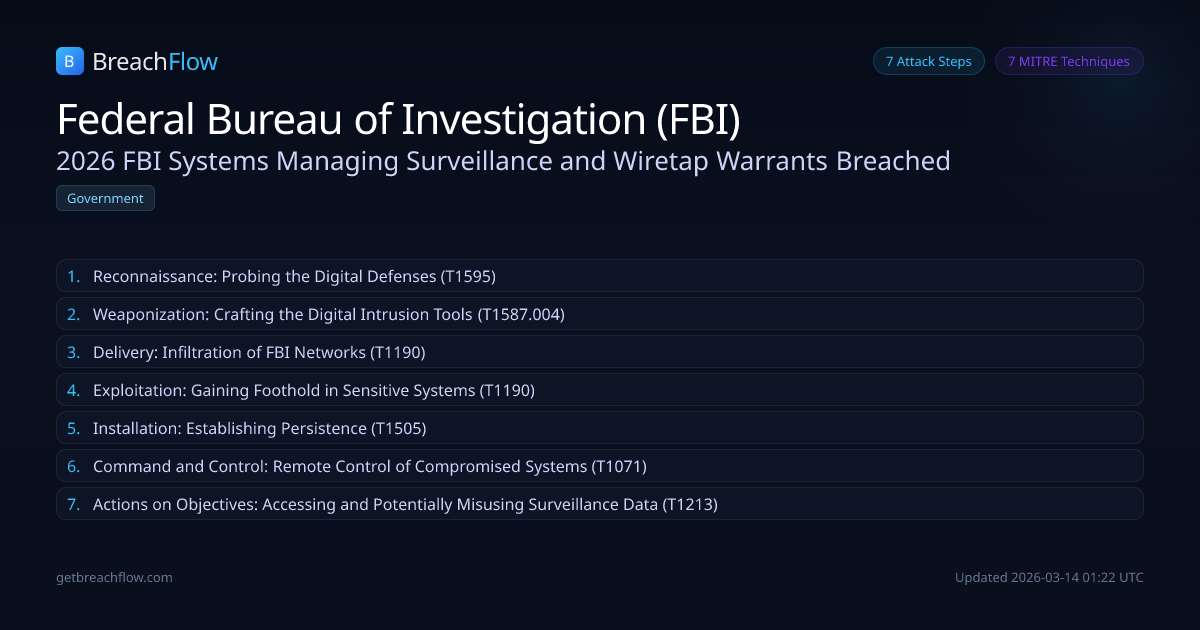The width and height of the screenshot is (1200, 630).
Task: Open step 7 Actions on Objectives row
Action: coord(599,504)
